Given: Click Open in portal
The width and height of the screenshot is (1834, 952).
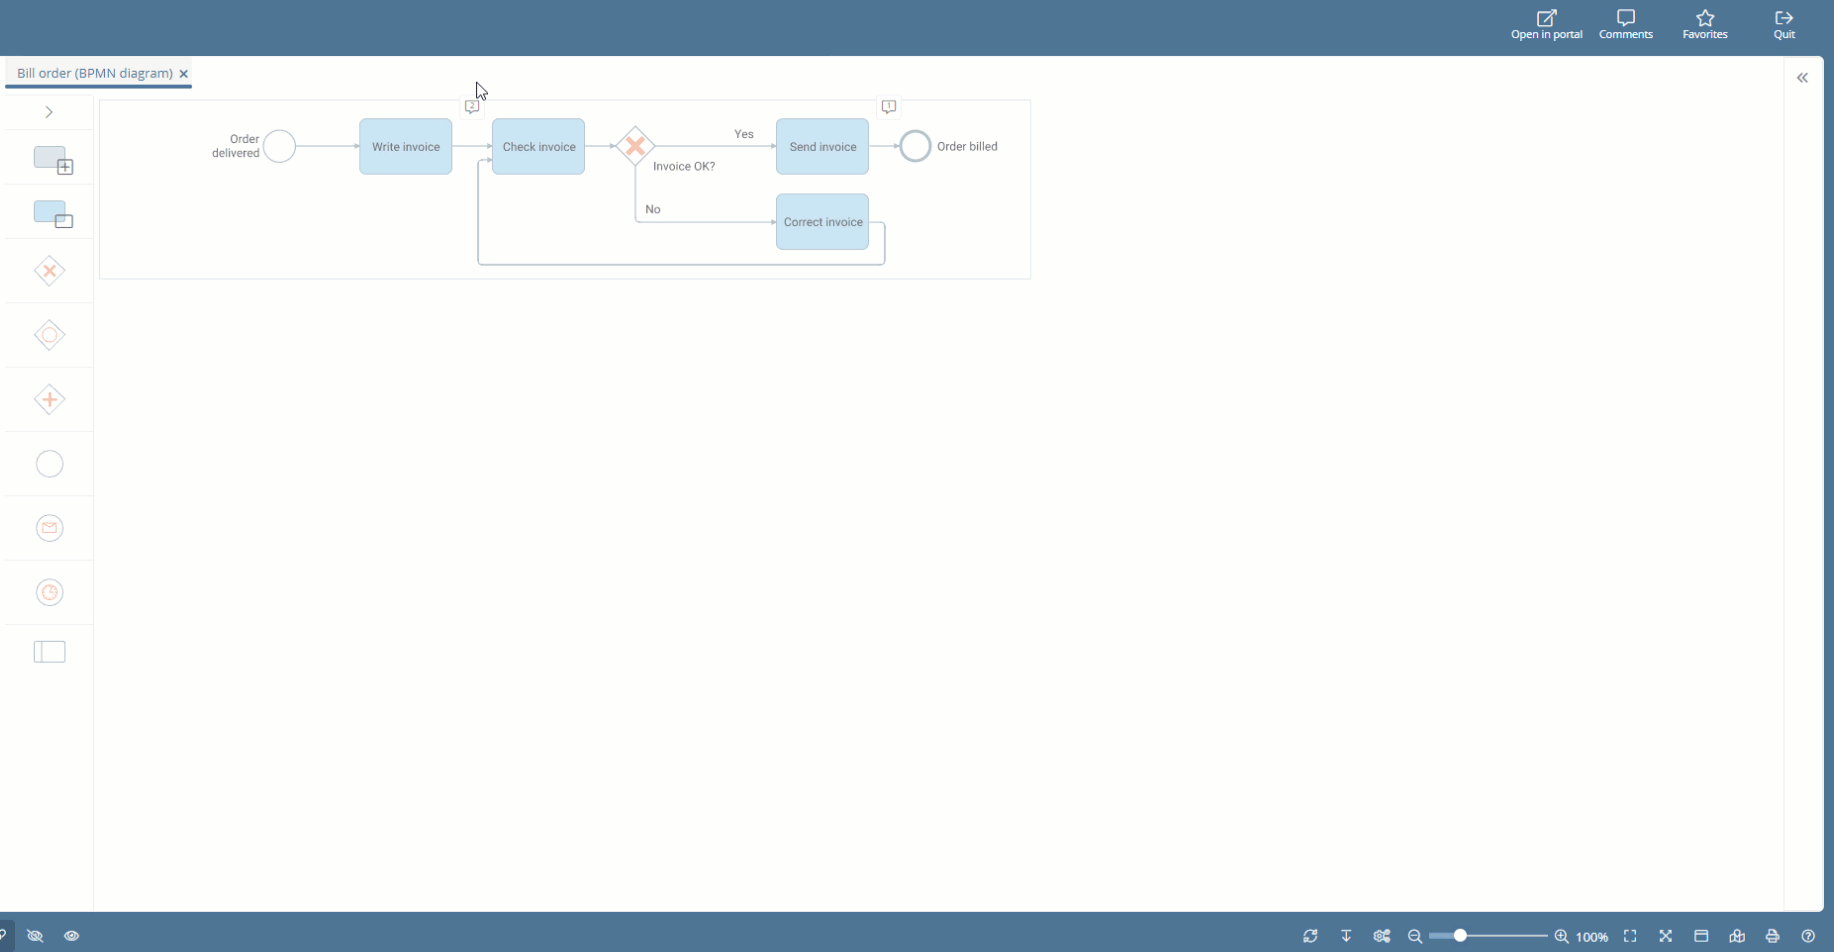Looking at the screenshot, I should pyautogui.click(x=1546, y=25).
